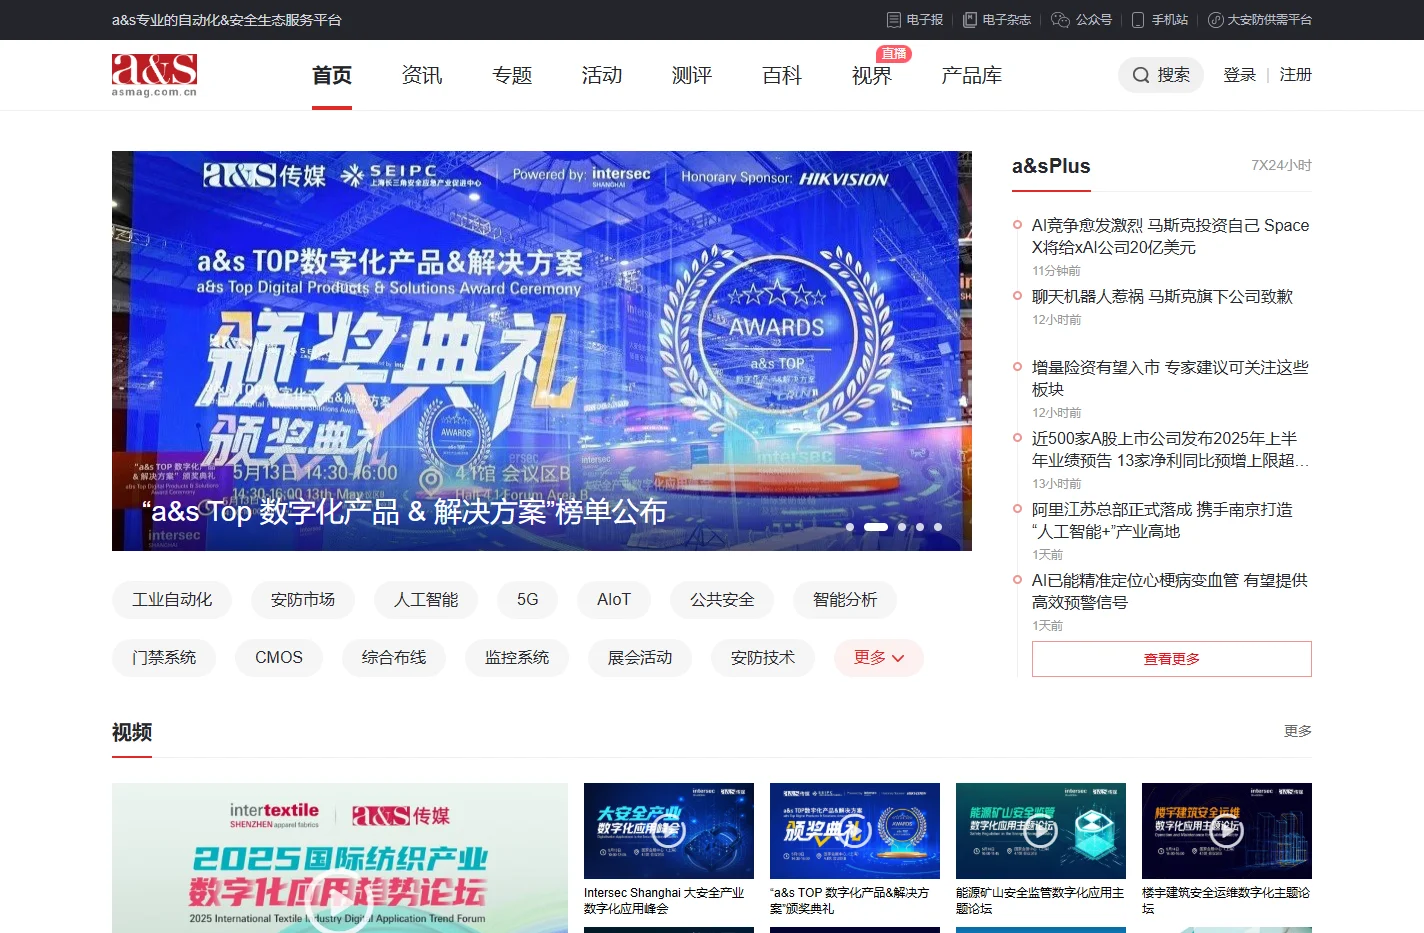Select the 展会活动 tag

pyautogui.click(x=640, y=658)
